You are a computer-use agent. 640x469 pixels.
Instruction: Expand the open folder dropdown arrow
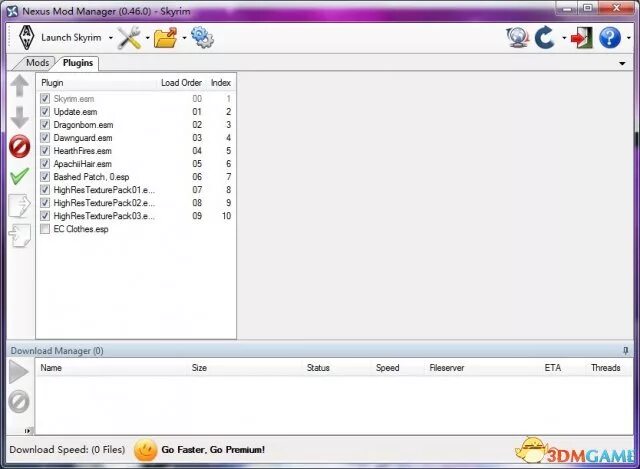tap(184, 38)
